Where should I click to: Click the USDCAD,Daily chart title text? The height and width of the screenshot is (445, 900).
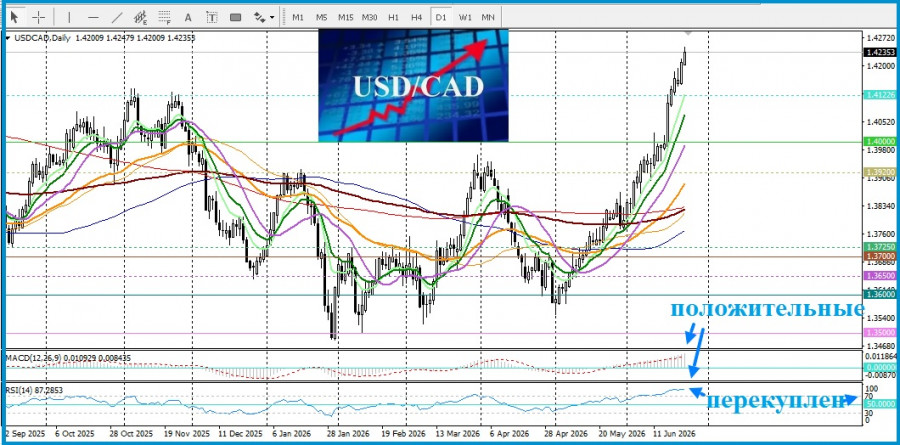[x=42, y=38]
